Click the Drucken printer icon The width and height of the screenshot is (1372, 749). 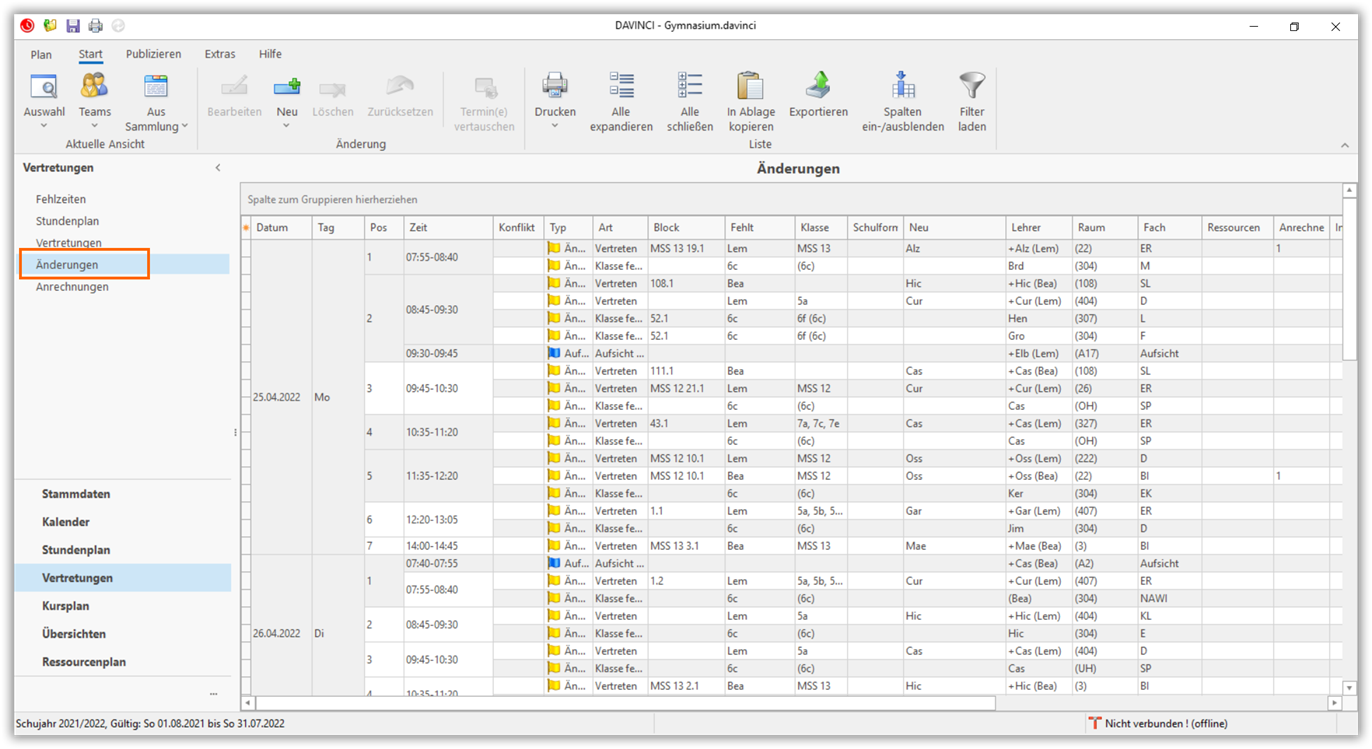[x=554, y=86]
